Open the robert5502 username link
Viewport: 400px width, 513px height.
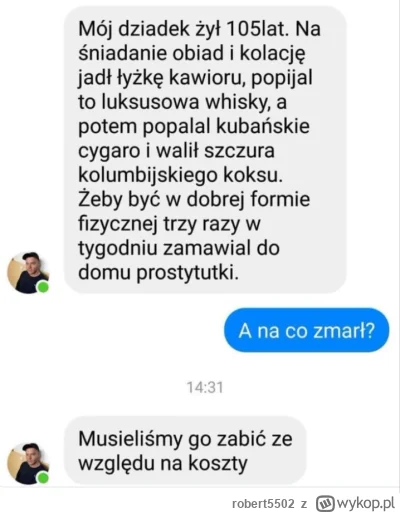pyautogui.click(x=263, y=503)
